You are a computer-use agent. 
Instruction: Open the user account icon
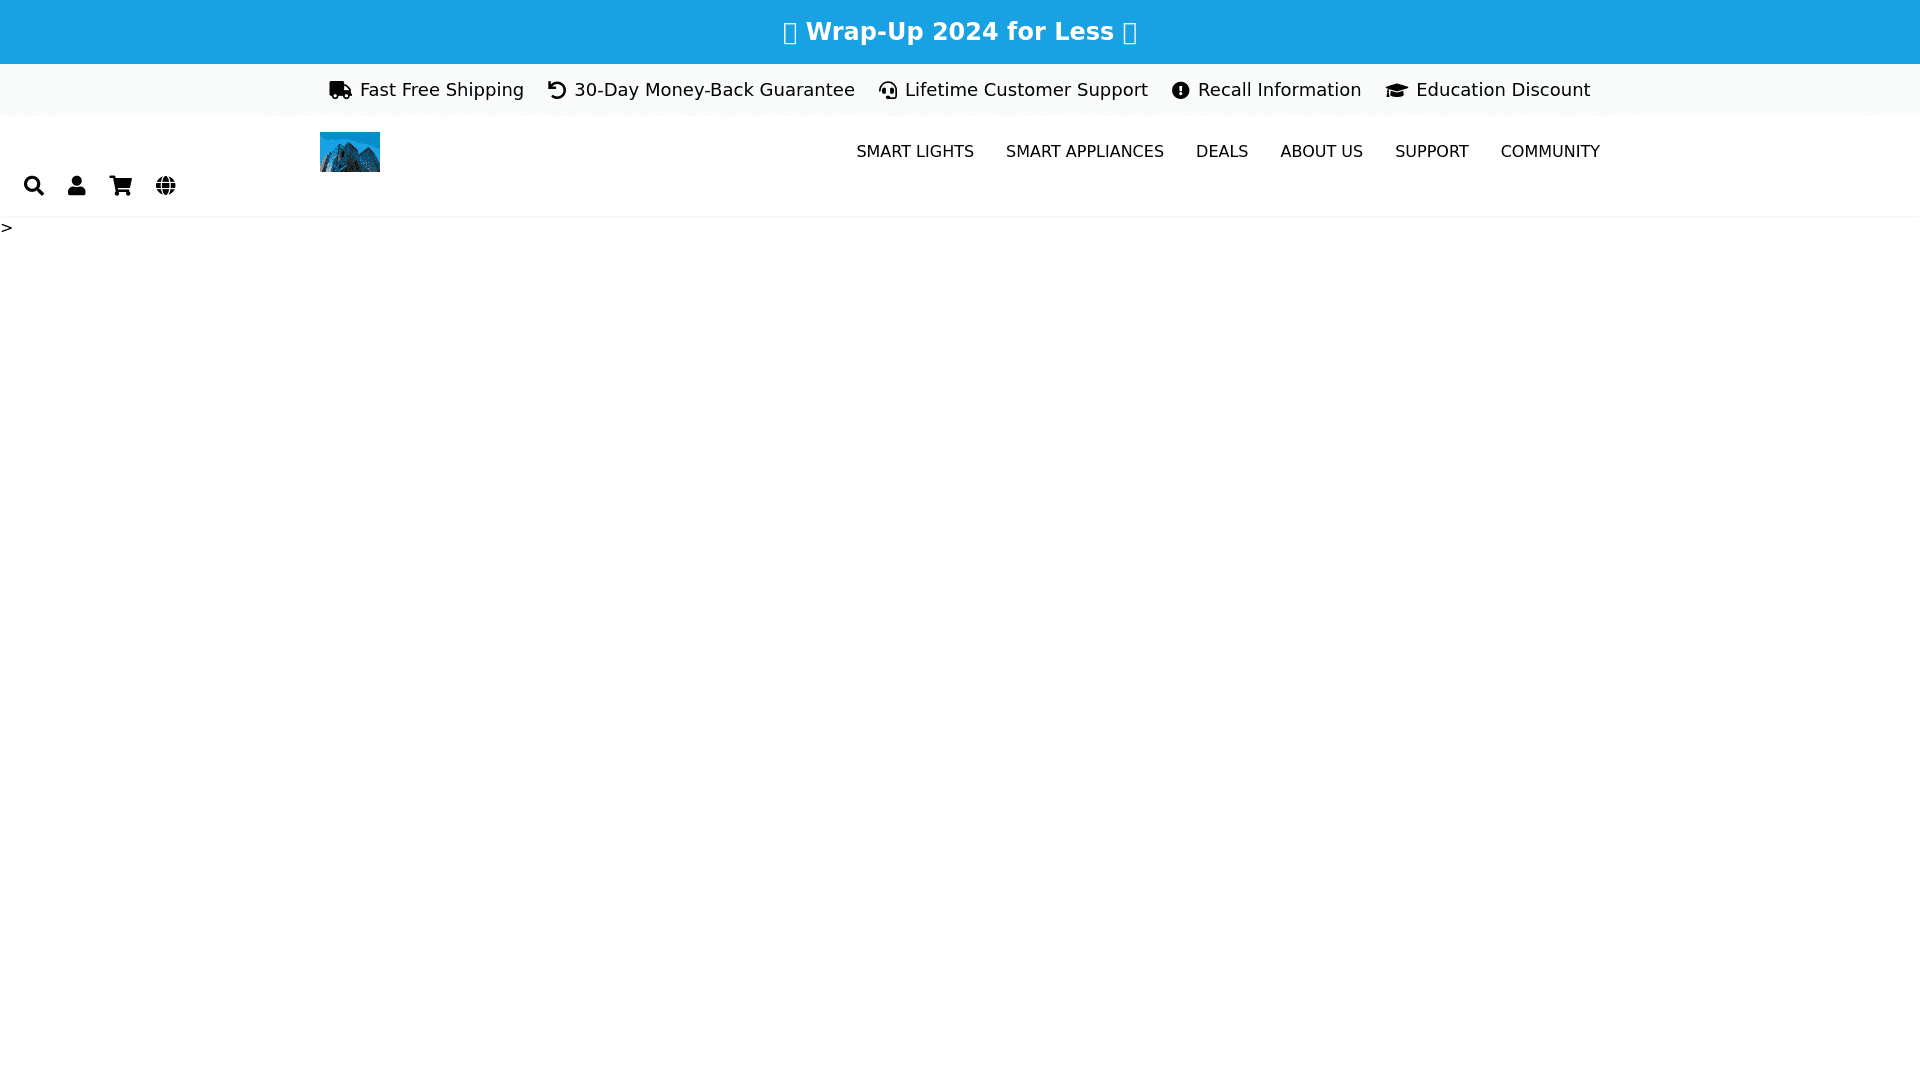(77, 186)
